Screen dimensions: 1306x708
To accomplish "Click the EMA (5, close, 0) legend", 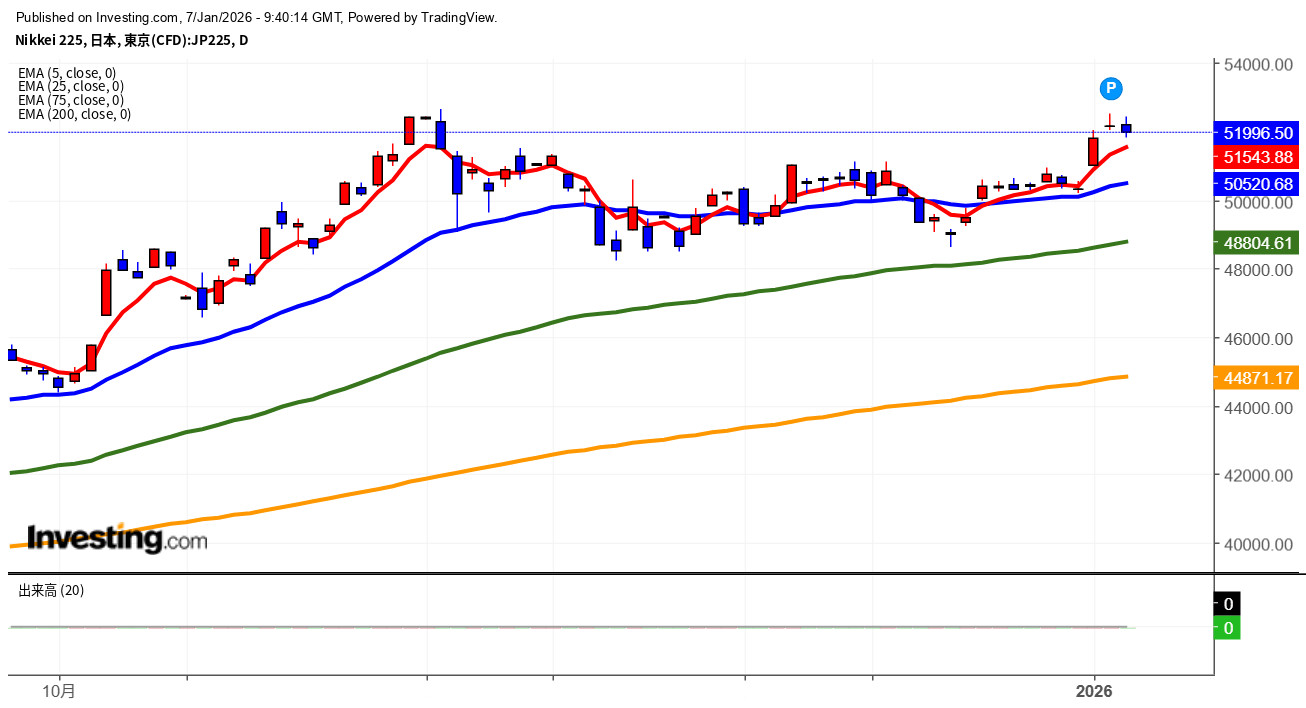I will pyautogui.click(x=67, y=72).
